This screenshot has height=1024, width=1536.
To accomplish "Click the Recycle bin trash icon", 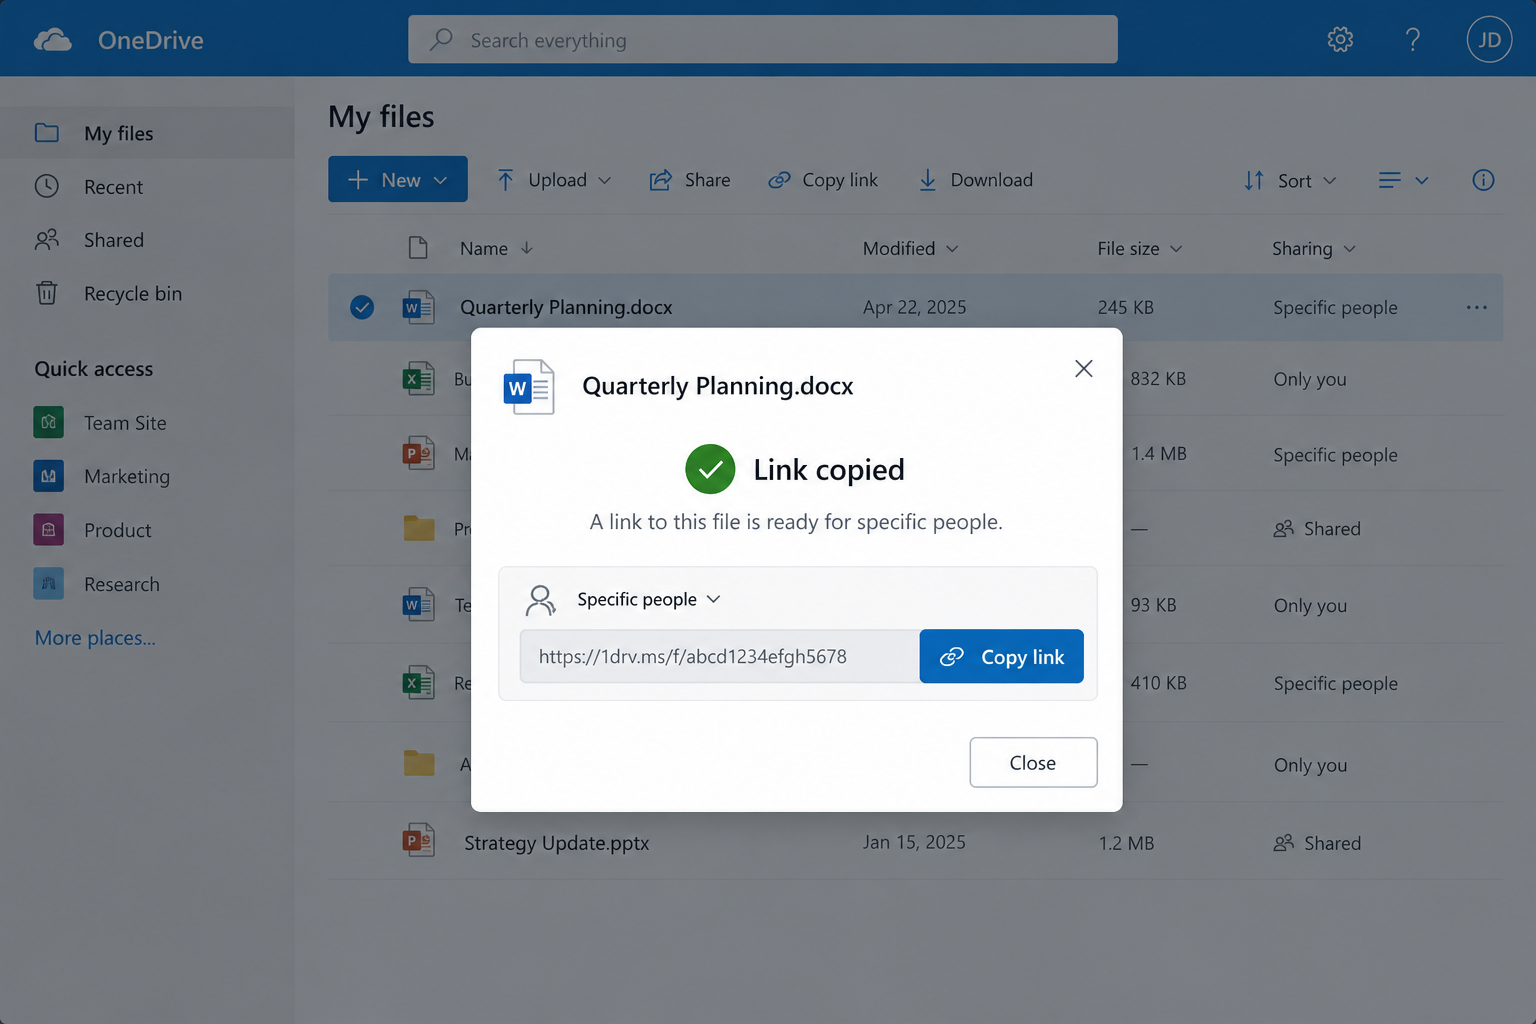I will coord(47,293).
